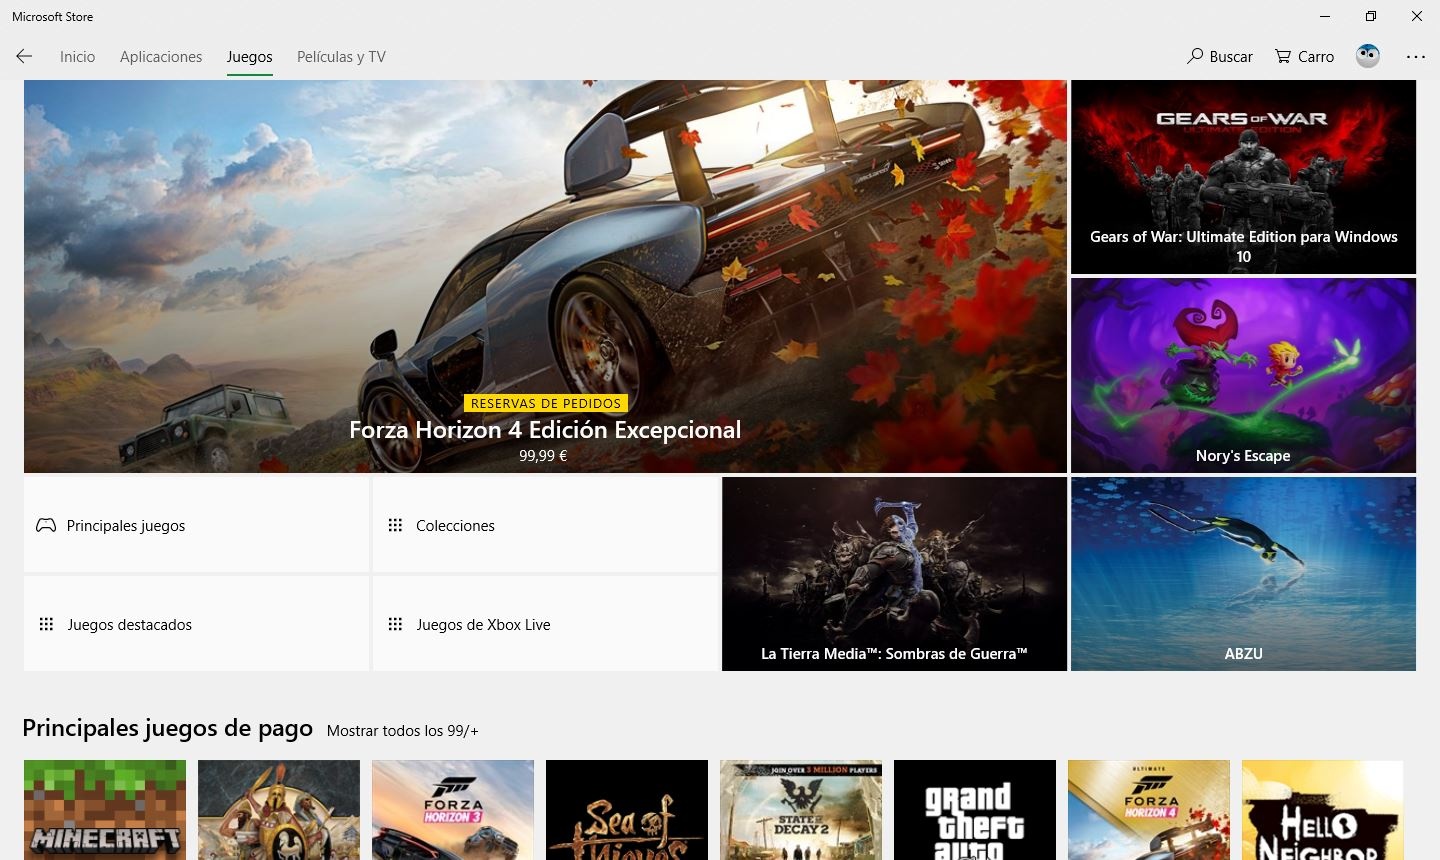Select the Forza Horizon 3 thumbnail
Viewport: 1440px width, 860px height.
(453, 810)
